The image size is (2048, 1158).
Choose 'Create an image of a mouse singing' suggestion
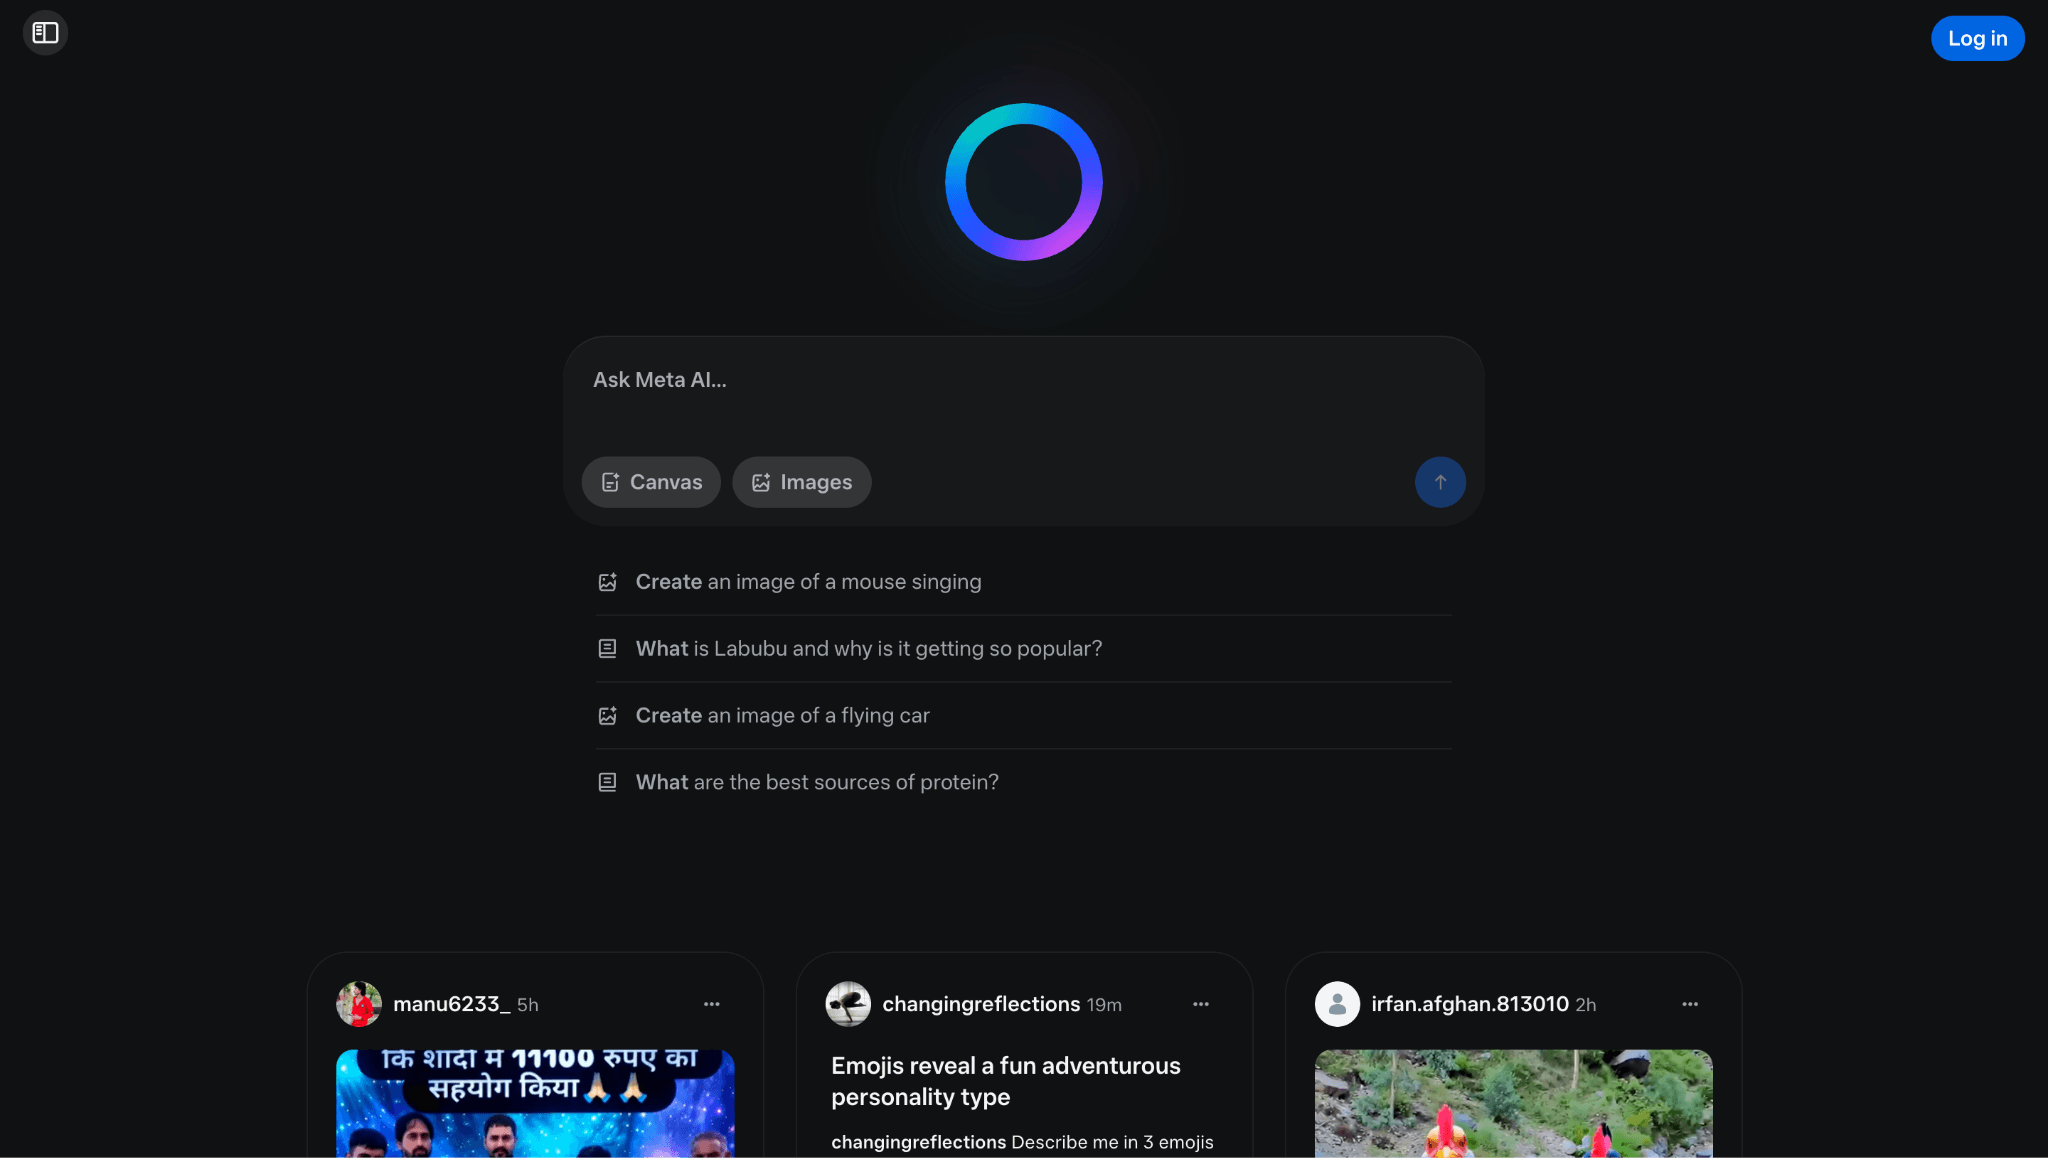click(1023, 582)
